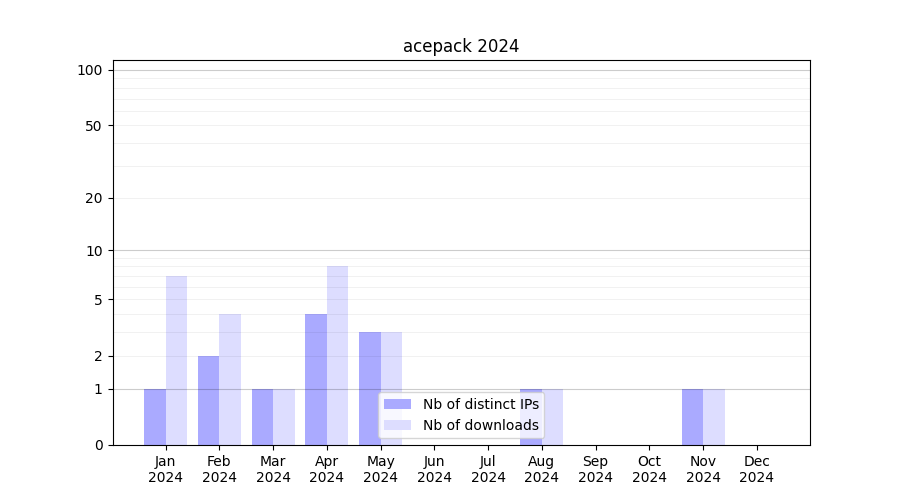Click the 100 y-axis tick label
The height and width of the screenshot is (500, 900).
(x=90, y=70)
